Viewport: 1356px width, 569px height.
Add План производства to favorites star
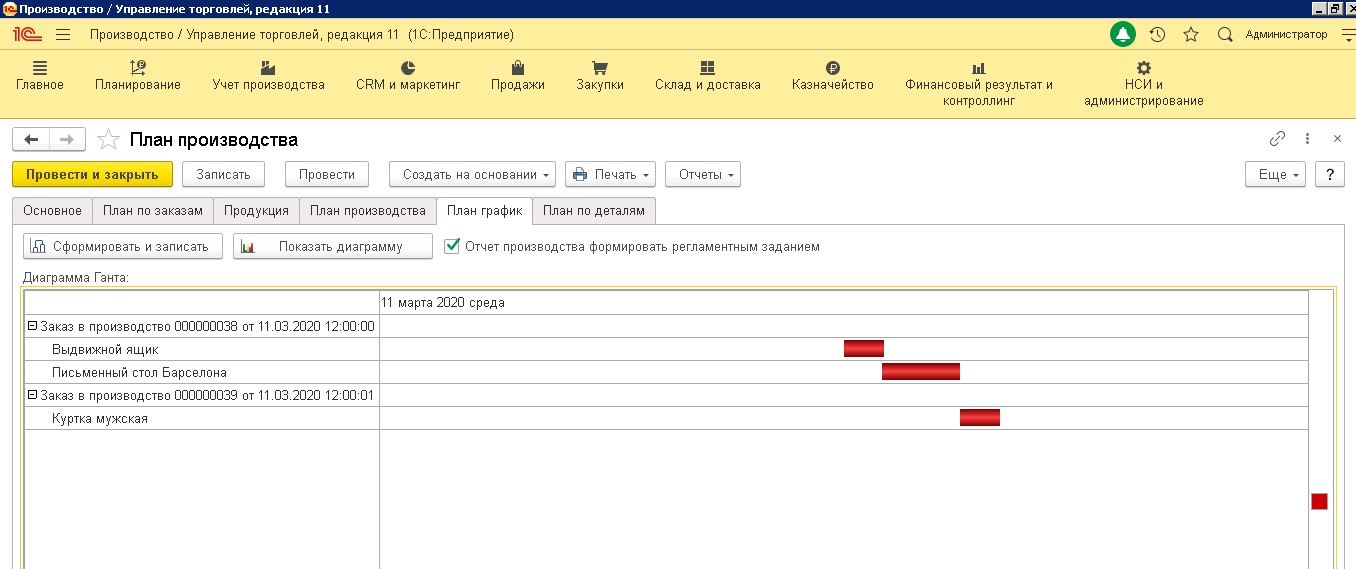click(109, 140)
